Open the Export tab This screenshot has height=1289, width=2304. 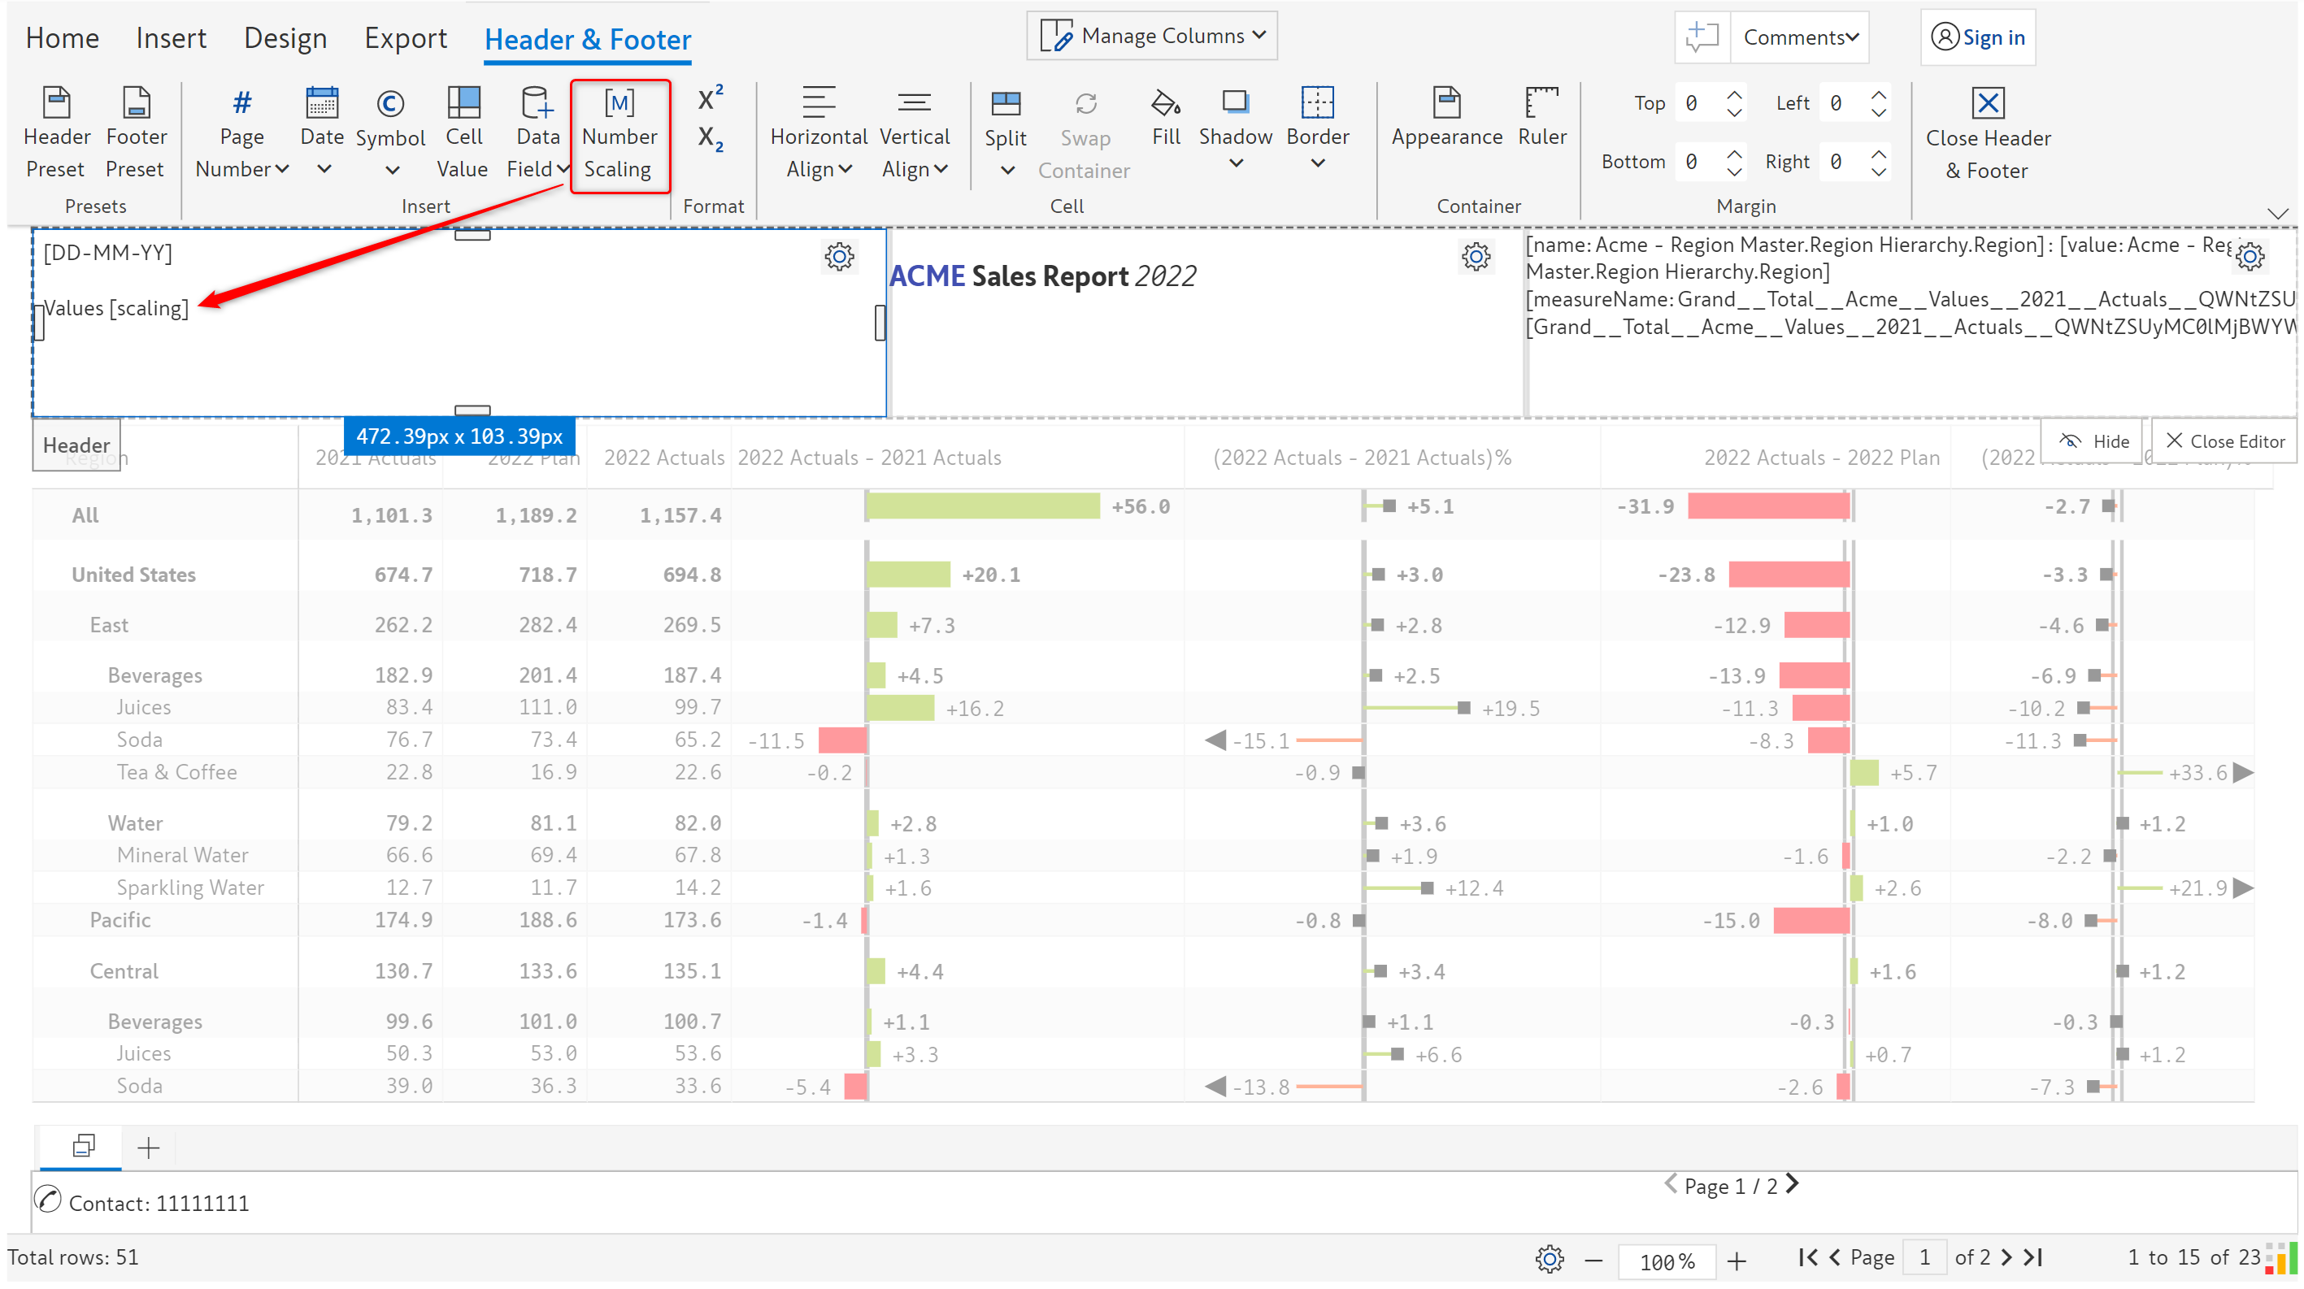click(x=405, y=39)
